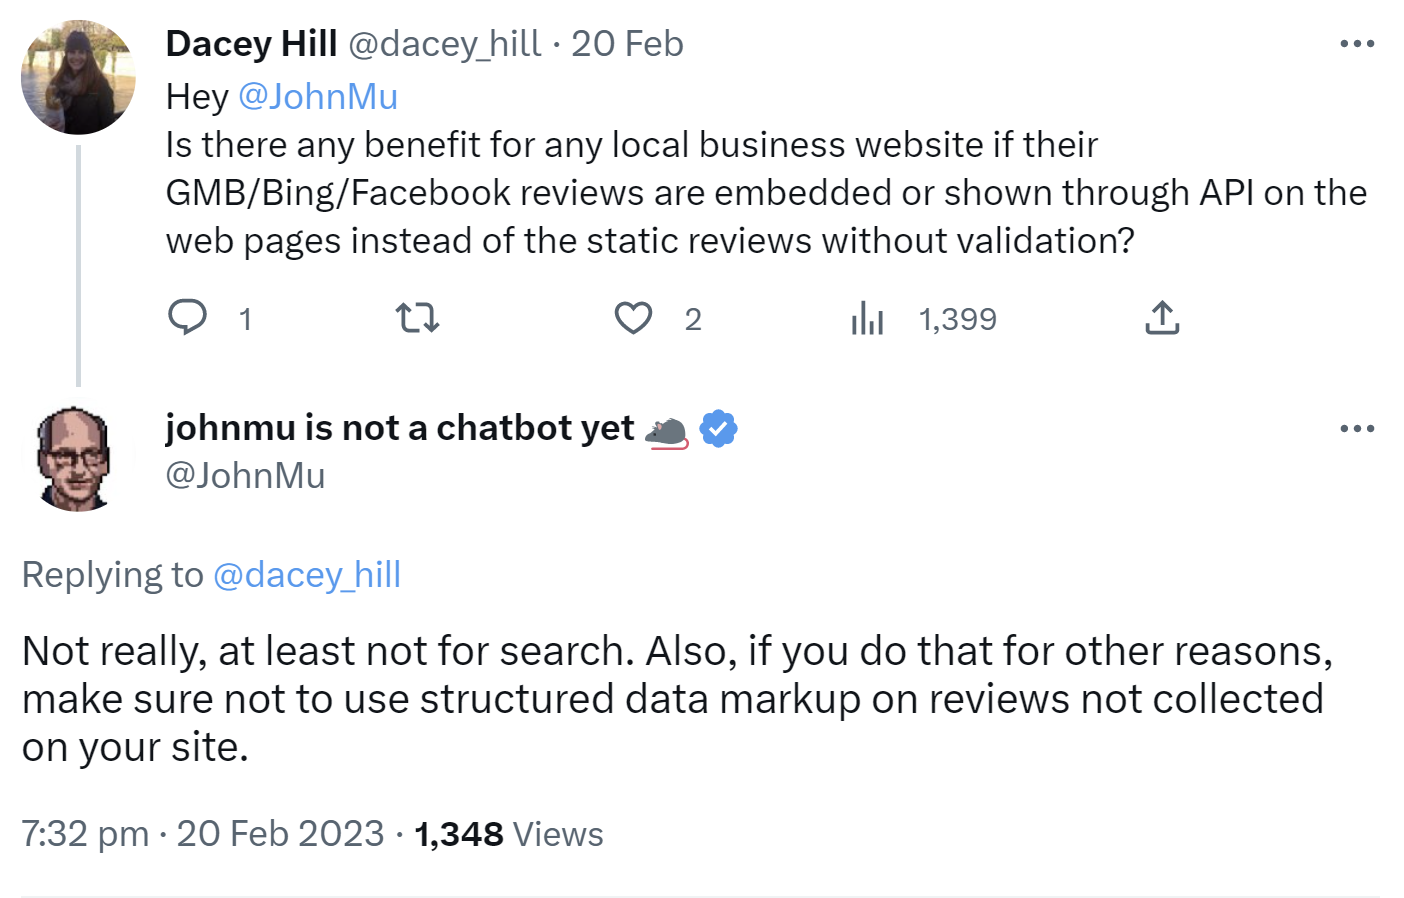The width and height of the screenshot is (1404, 898).
Task: Click the 7:32 pm · 20 Feb 2023 timestamp
Action: [203, 834]
